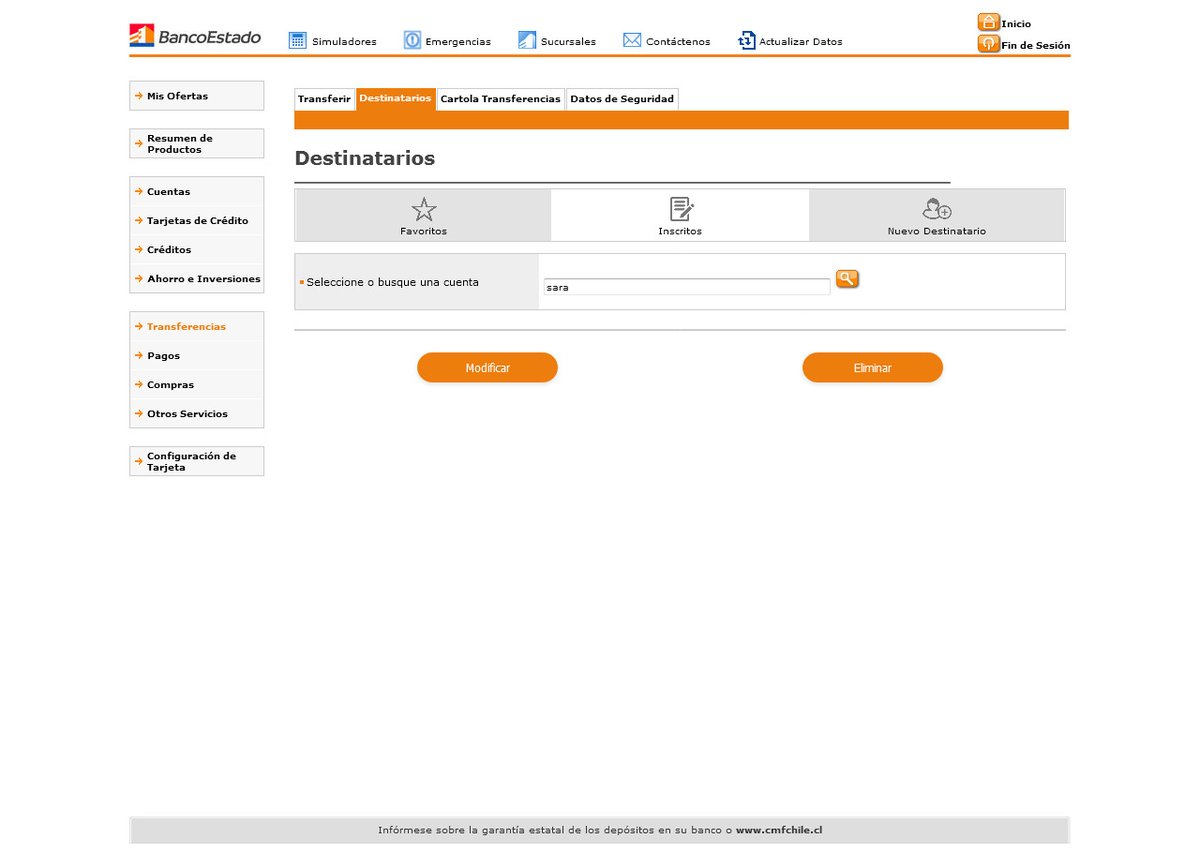
Task: Open the www.cmfchile.cl link
Action: click(779, 830)
